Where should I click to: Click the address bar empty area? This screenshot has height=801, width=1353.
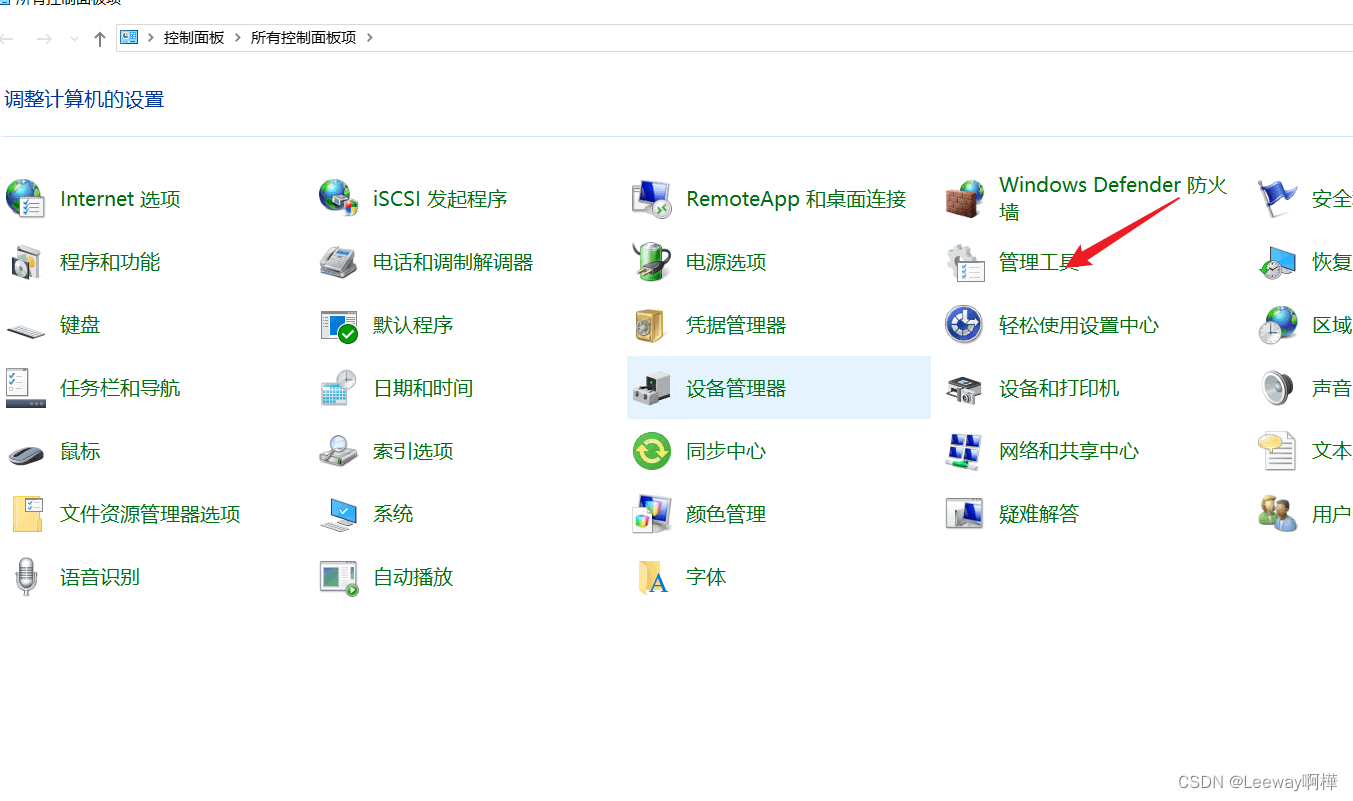click(x=860, y=38)
